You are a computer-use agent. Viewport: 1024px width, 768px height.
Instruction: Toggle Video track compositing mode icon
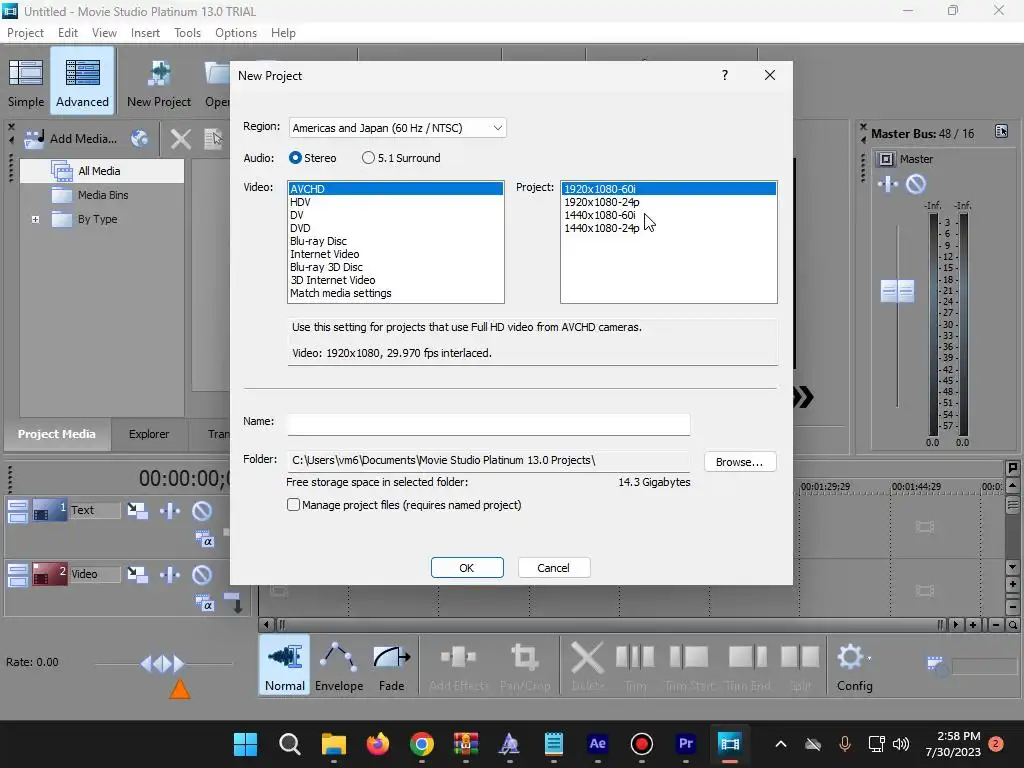pos(204,603)
